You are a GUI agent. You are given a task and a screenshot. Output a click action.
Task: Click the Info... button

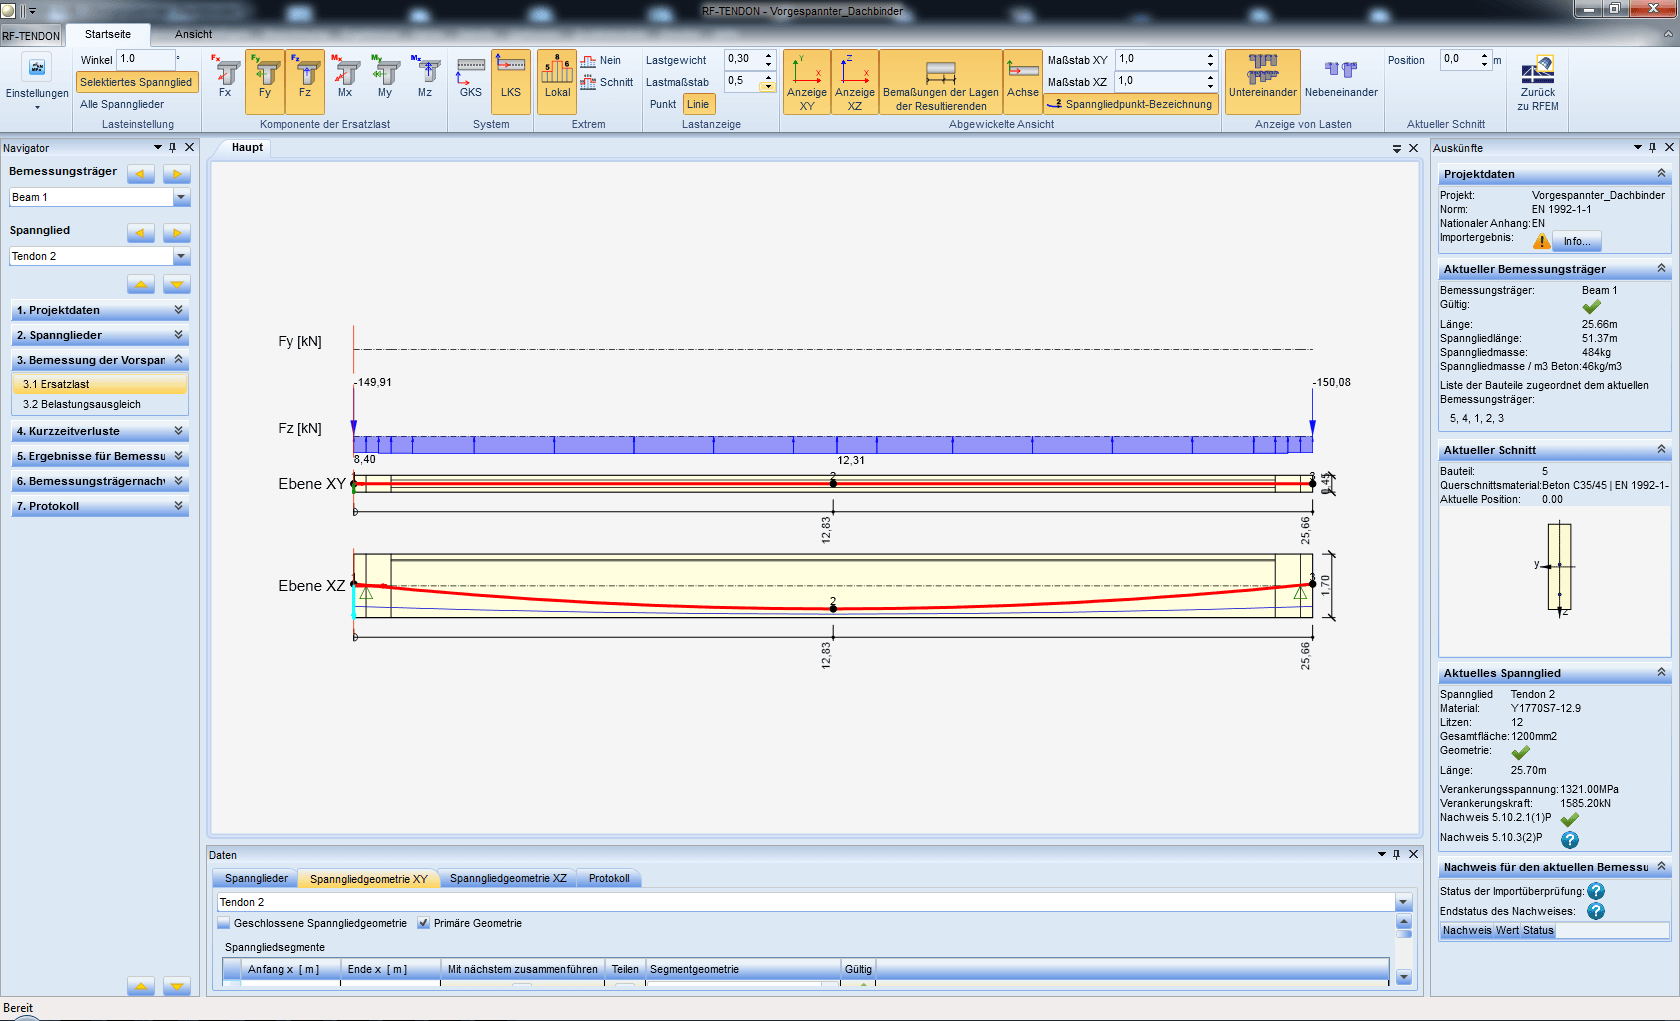(1577, 241)
